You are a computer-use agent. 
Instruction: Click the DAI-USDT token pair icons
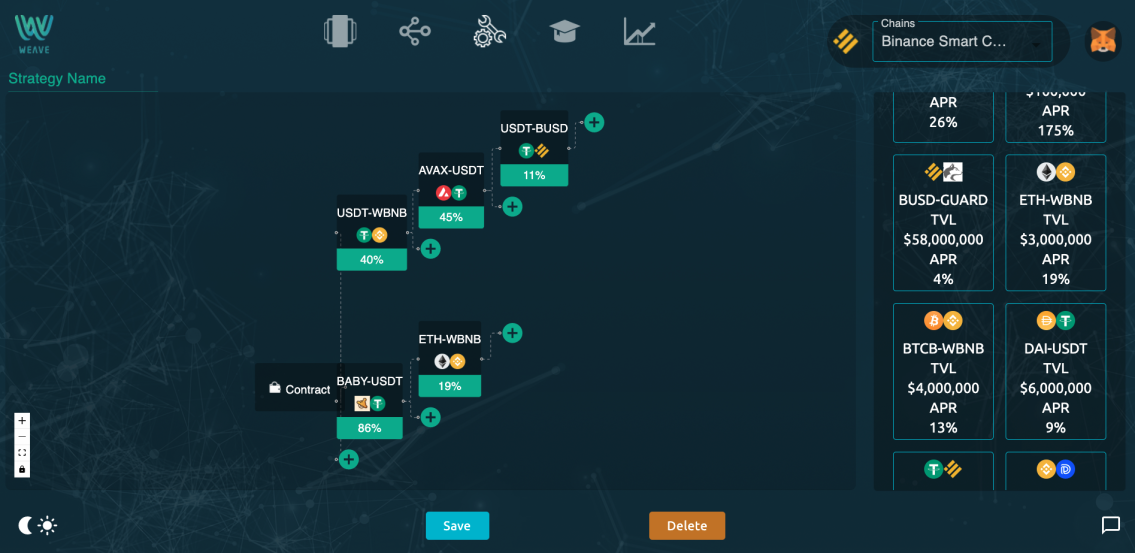(1055, 320)
